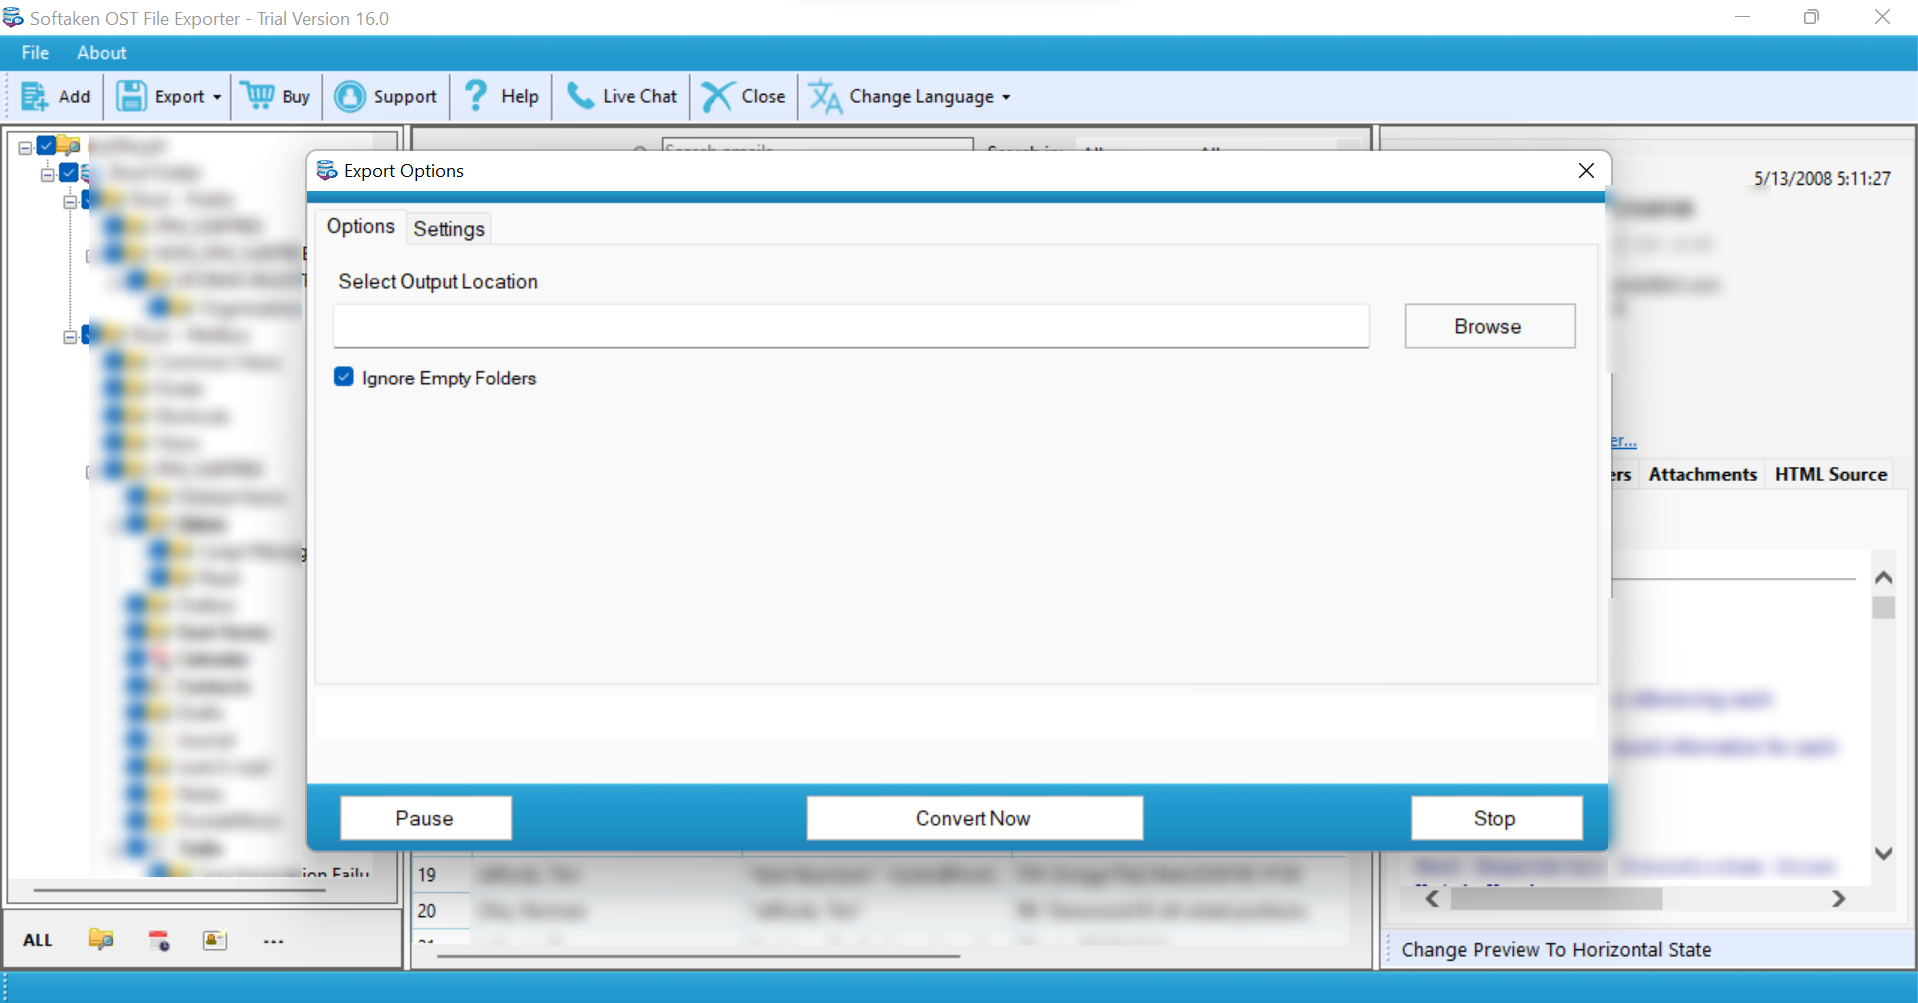Open the File menu
1918x1003 pixels.
[x=35, y=53]
